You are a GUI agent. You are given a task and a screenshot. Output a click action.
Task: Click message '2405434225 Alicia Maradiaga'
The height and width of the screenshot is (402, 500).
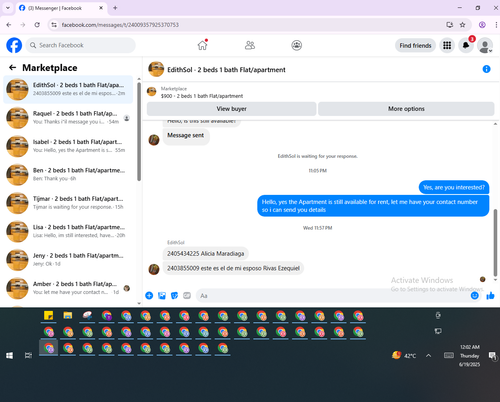[206, 254]
